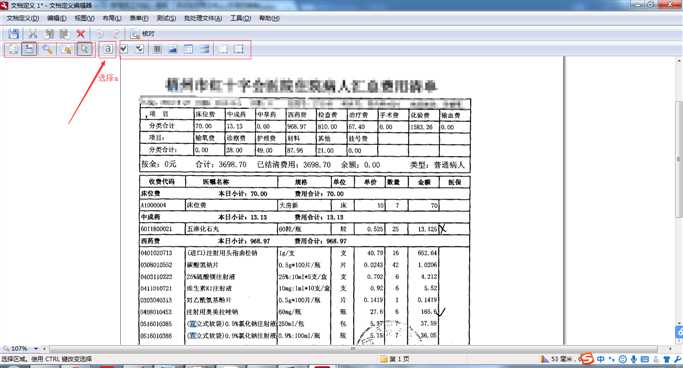Viewport: 683px width, 368px height.
Task: Open the 帮助(H) menu
Action: pyautogui.click(x=269, y=18)
